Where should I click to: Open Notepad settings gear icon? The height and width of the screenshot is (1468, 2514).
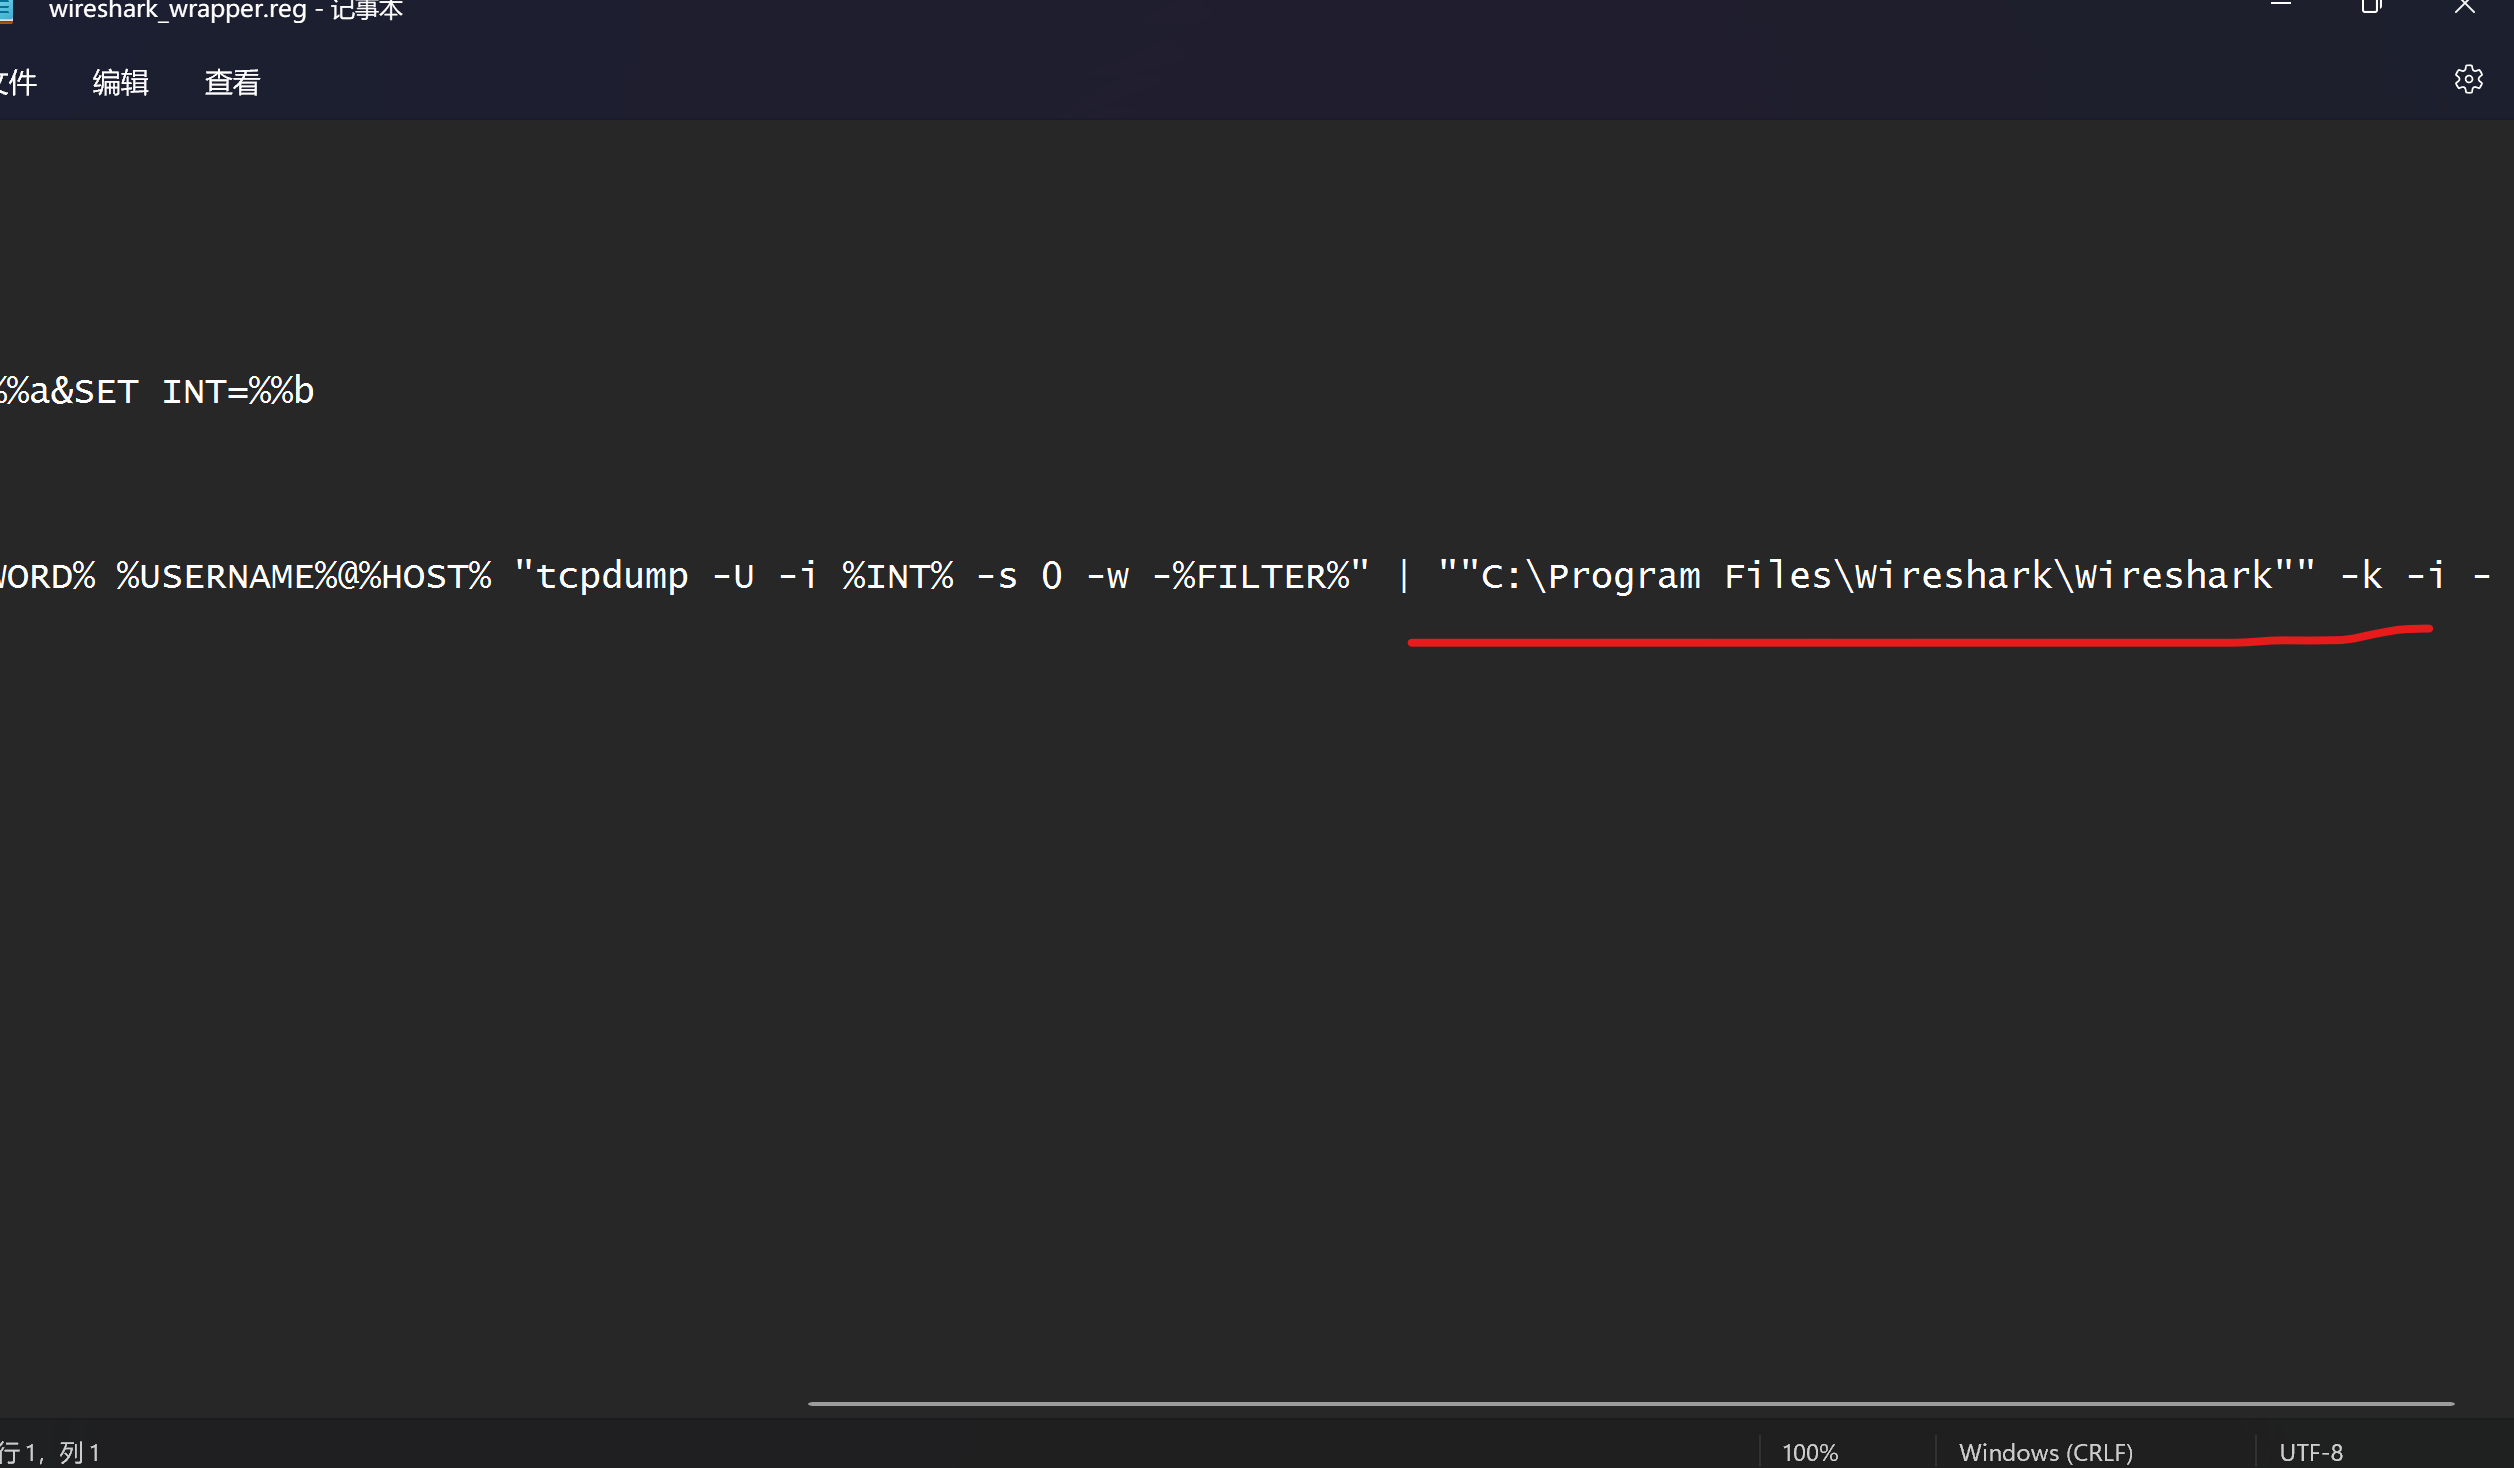[x=2468, y=80]
